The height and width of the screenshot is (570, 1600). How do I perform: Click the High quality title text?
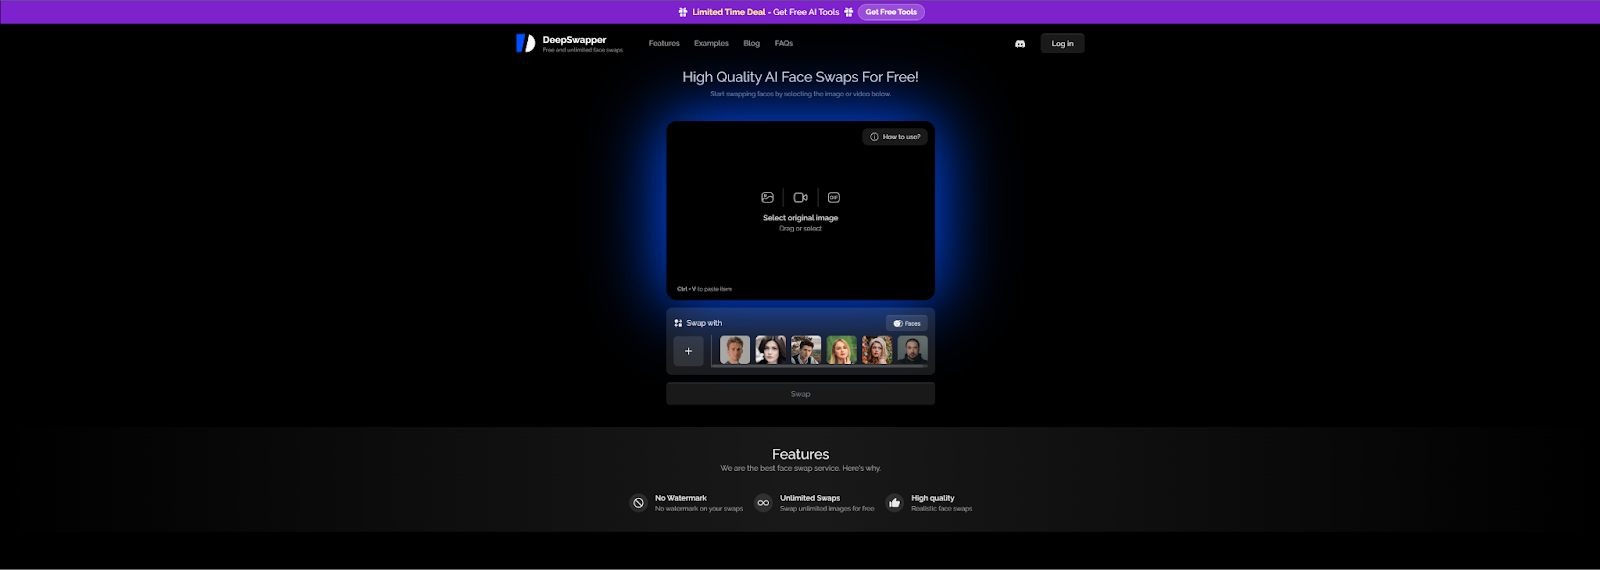tap(932, 498)
